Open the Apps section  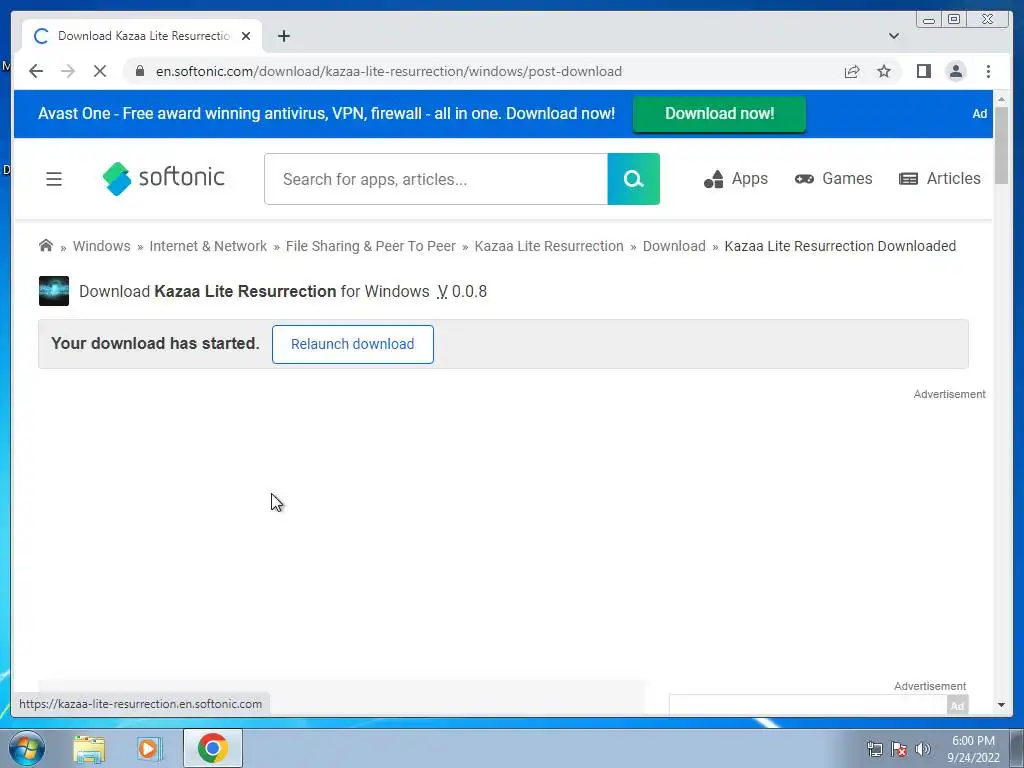tap(736, 178)
